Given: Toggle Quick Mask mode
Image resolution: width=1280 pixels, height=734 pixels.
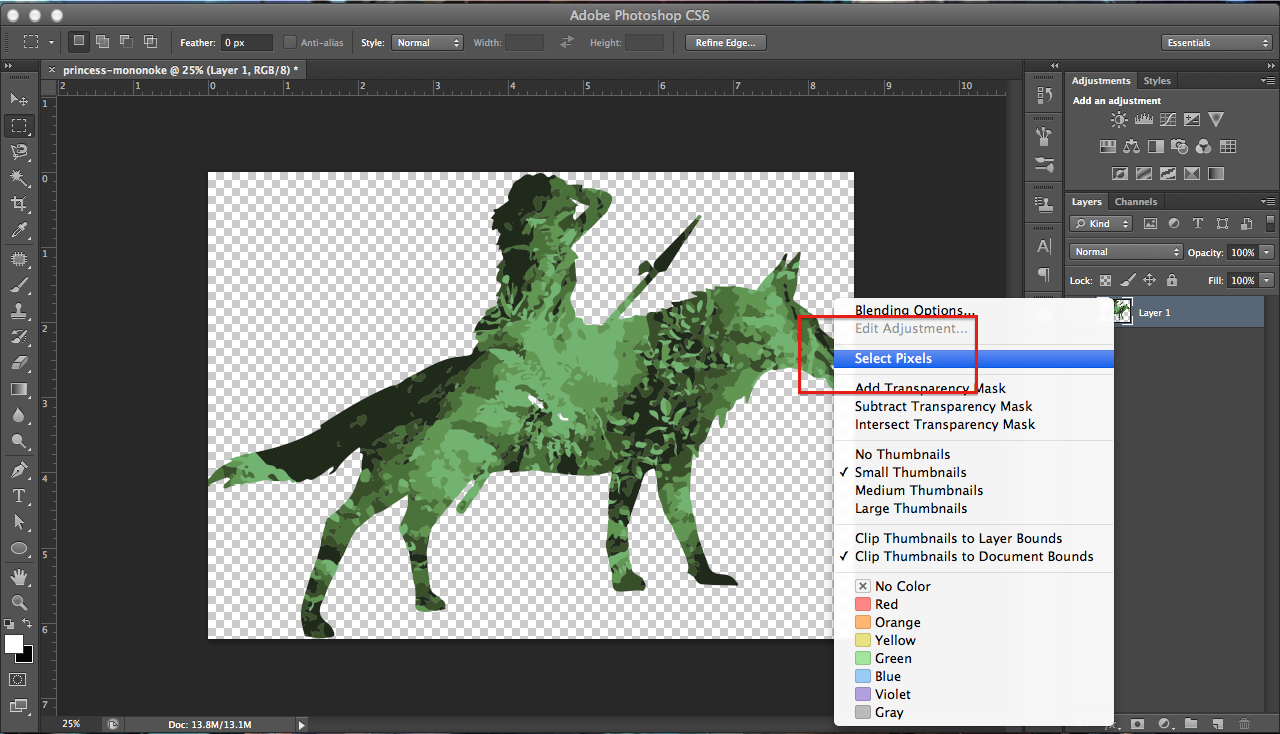Looking at the screenshot, I should (18, 679).
